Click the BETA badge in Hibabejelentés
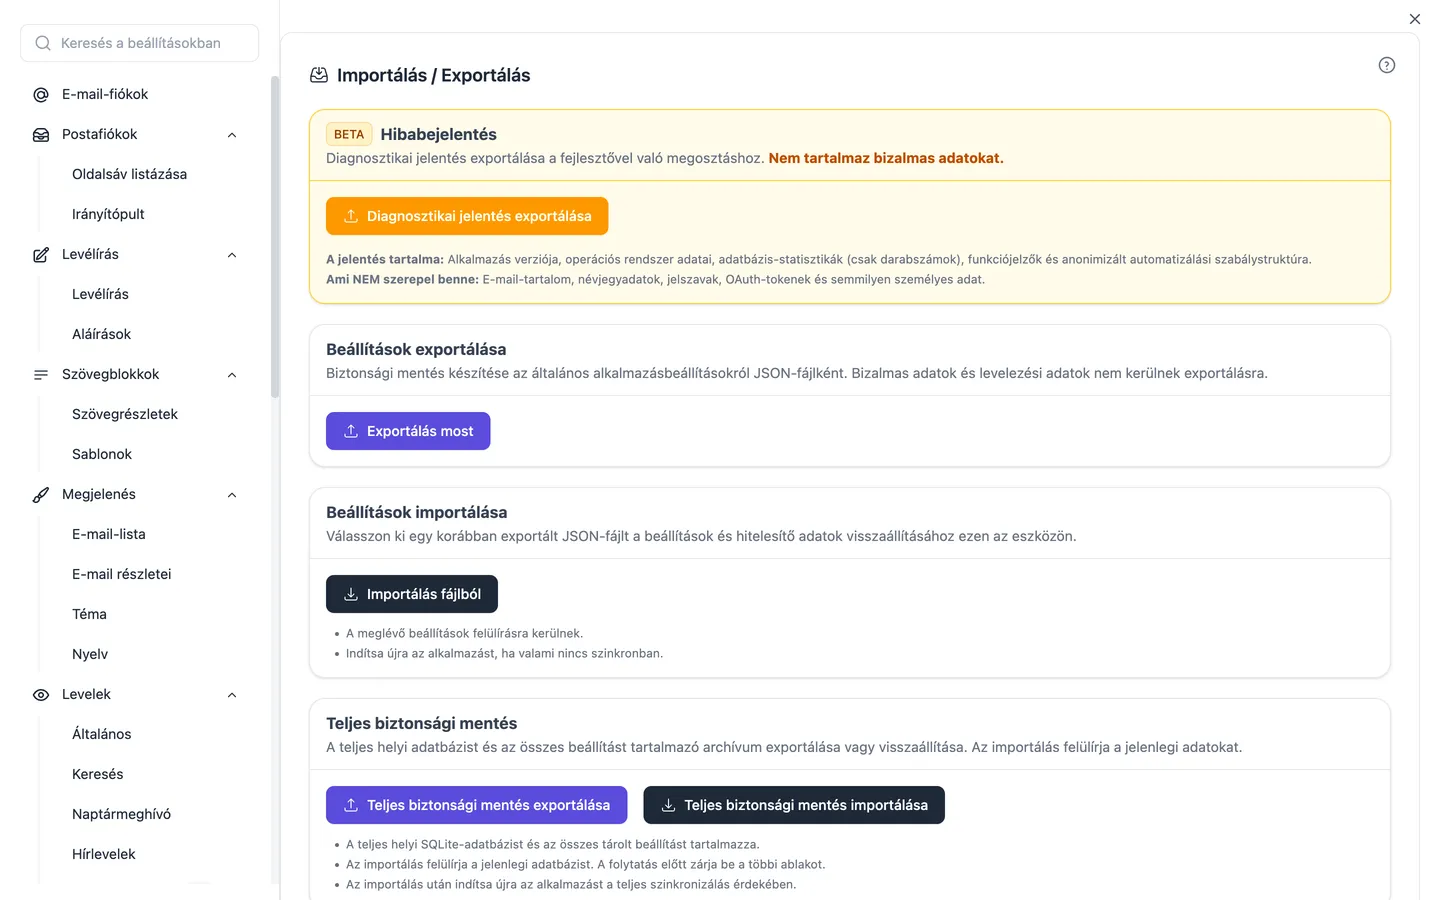This screenshot has height=900, width=1440. (349, 134)
